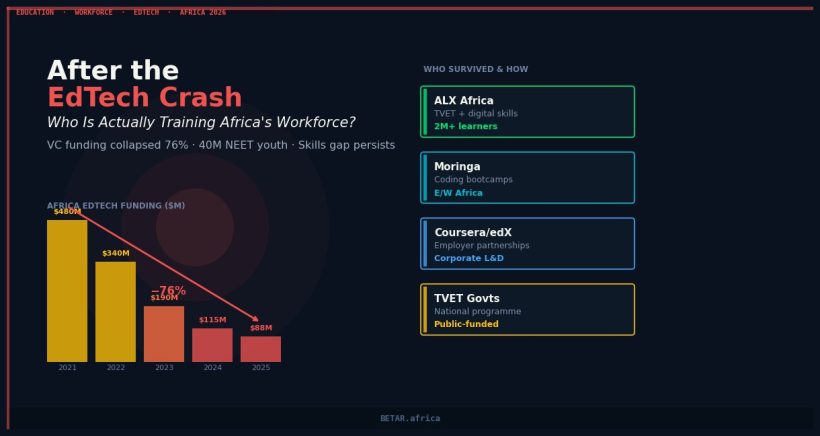
Task: Click the −76% decline label
Action: (x=168, y=290)
